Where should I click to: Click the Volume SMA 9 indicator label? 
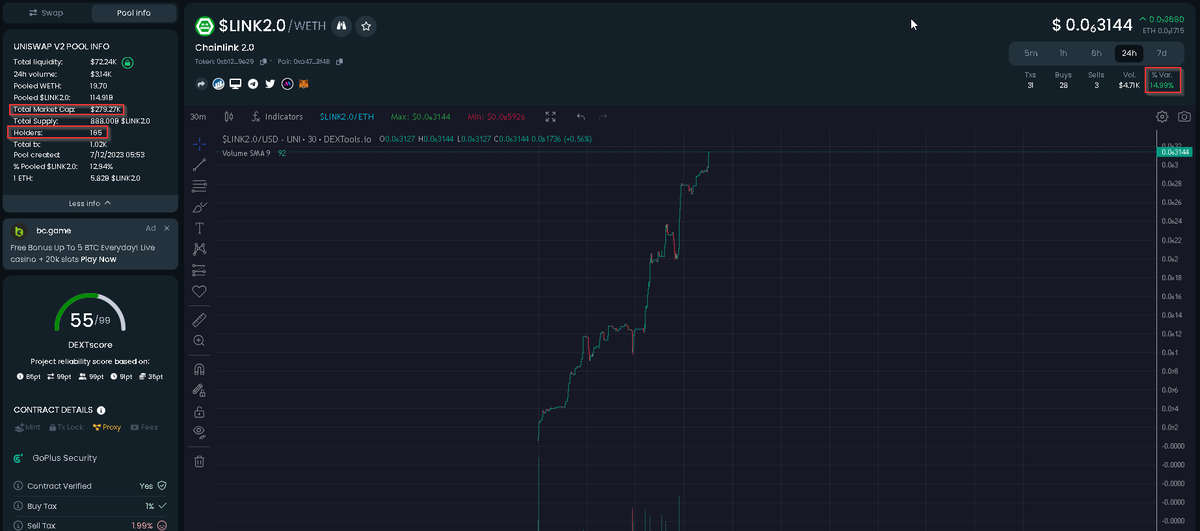point(246,153)
